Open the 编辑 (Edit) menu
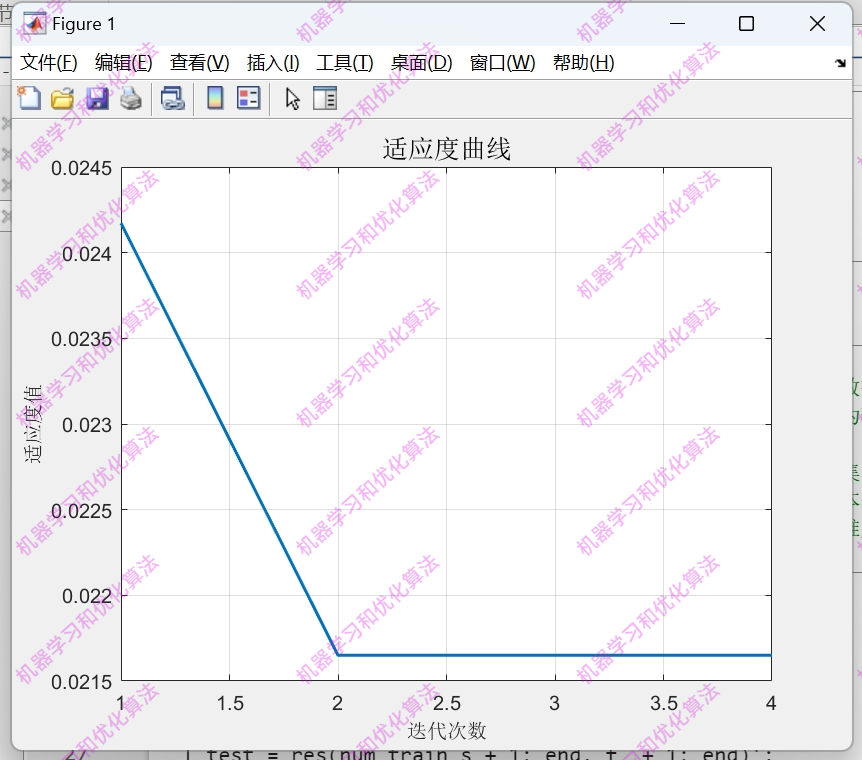 point(123,61)
